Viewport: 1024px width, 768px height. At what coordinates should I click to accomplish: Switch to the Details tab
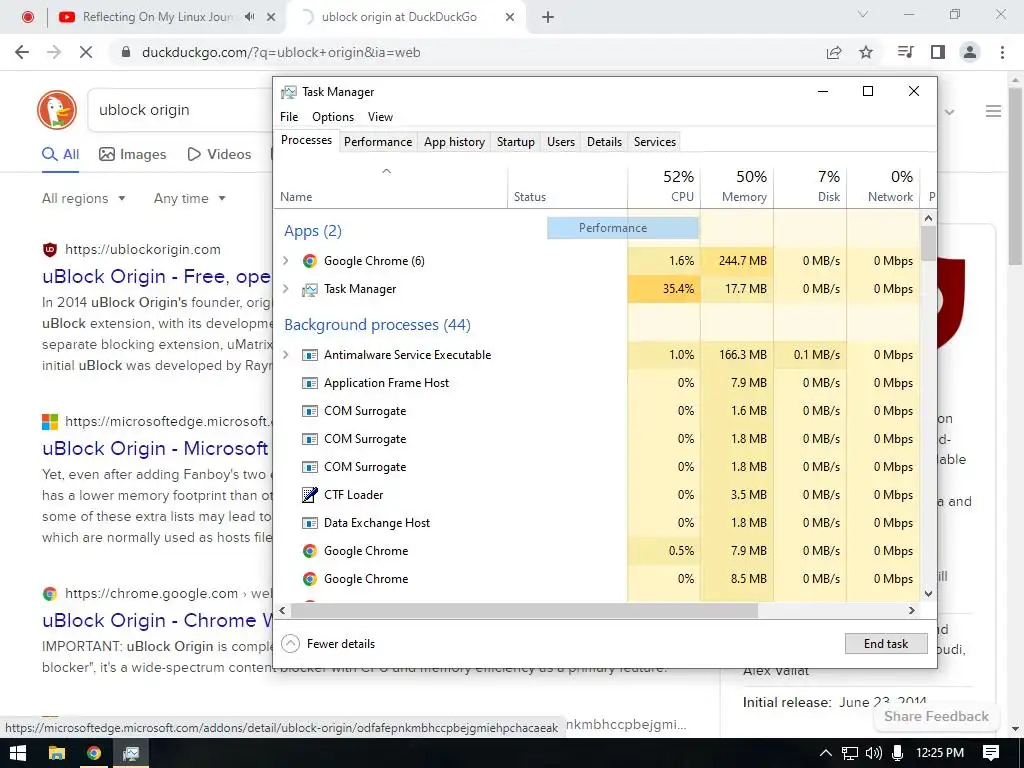tap(604, 142)
